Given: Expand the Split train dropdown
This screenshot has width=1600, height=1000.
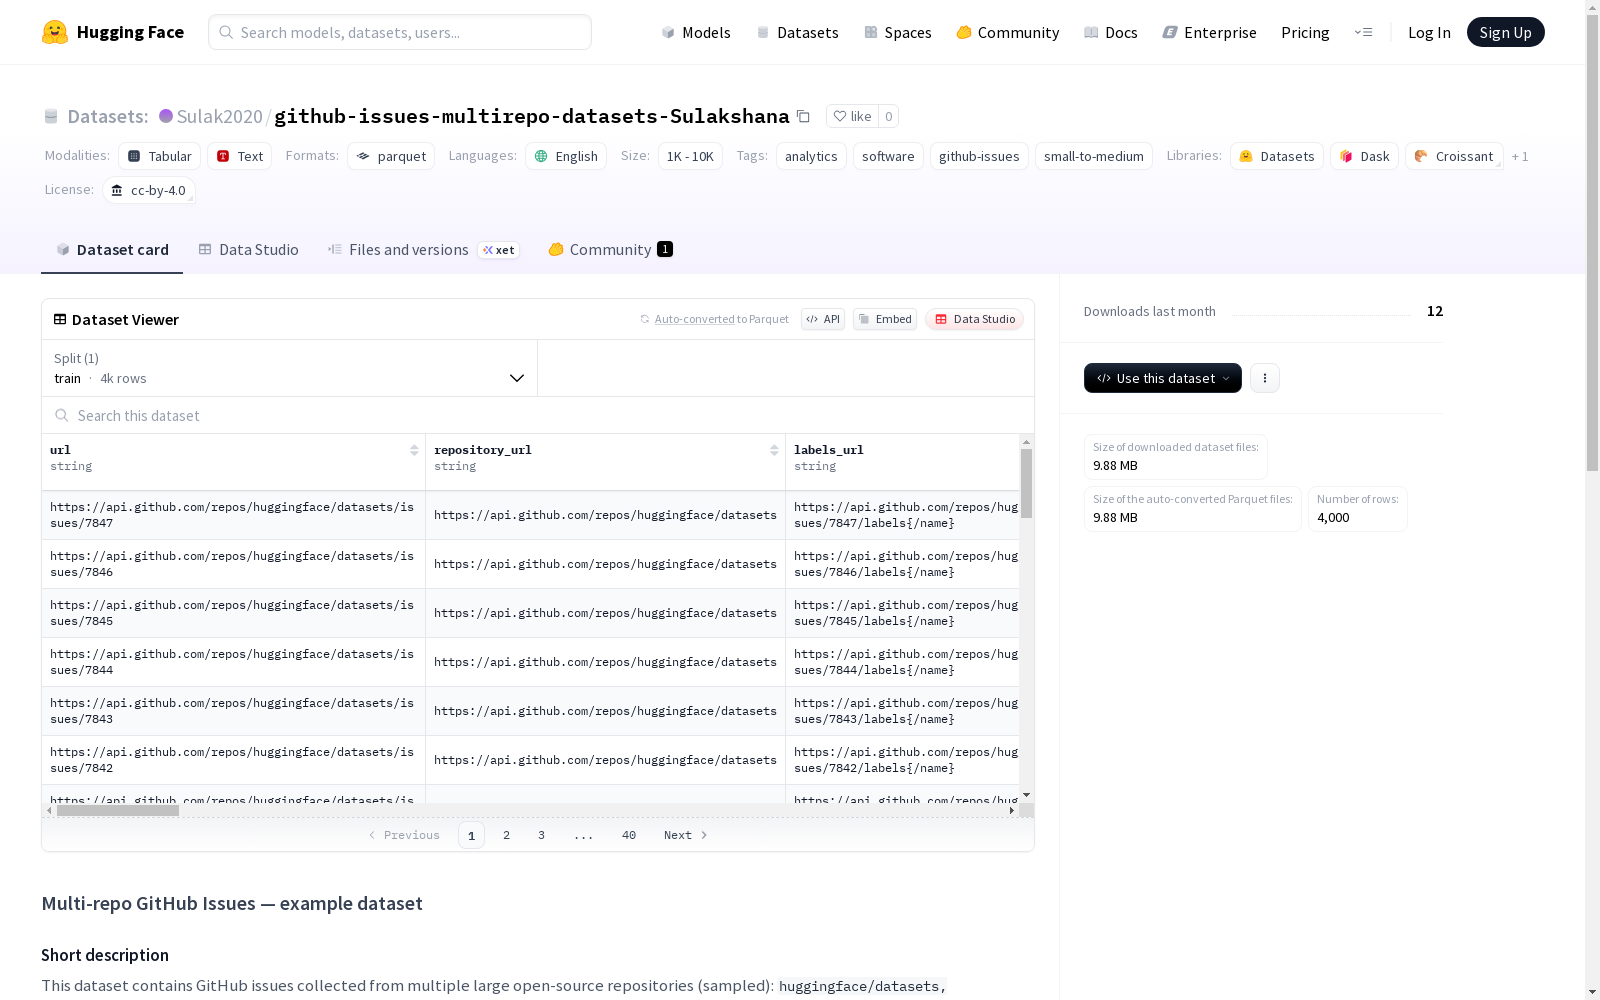Looking at the screenshot, I should [x=289, y=368].
